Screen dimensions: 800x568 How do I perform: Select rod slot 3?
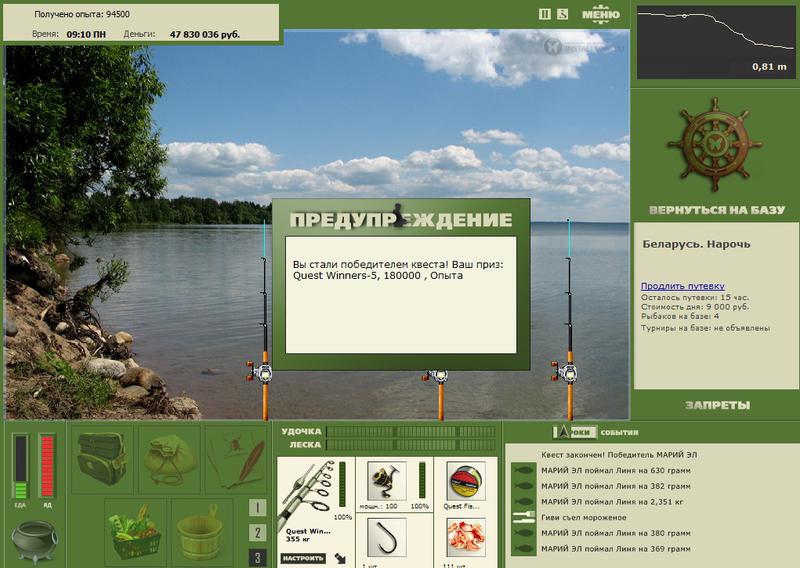click(x=257, y=558)
